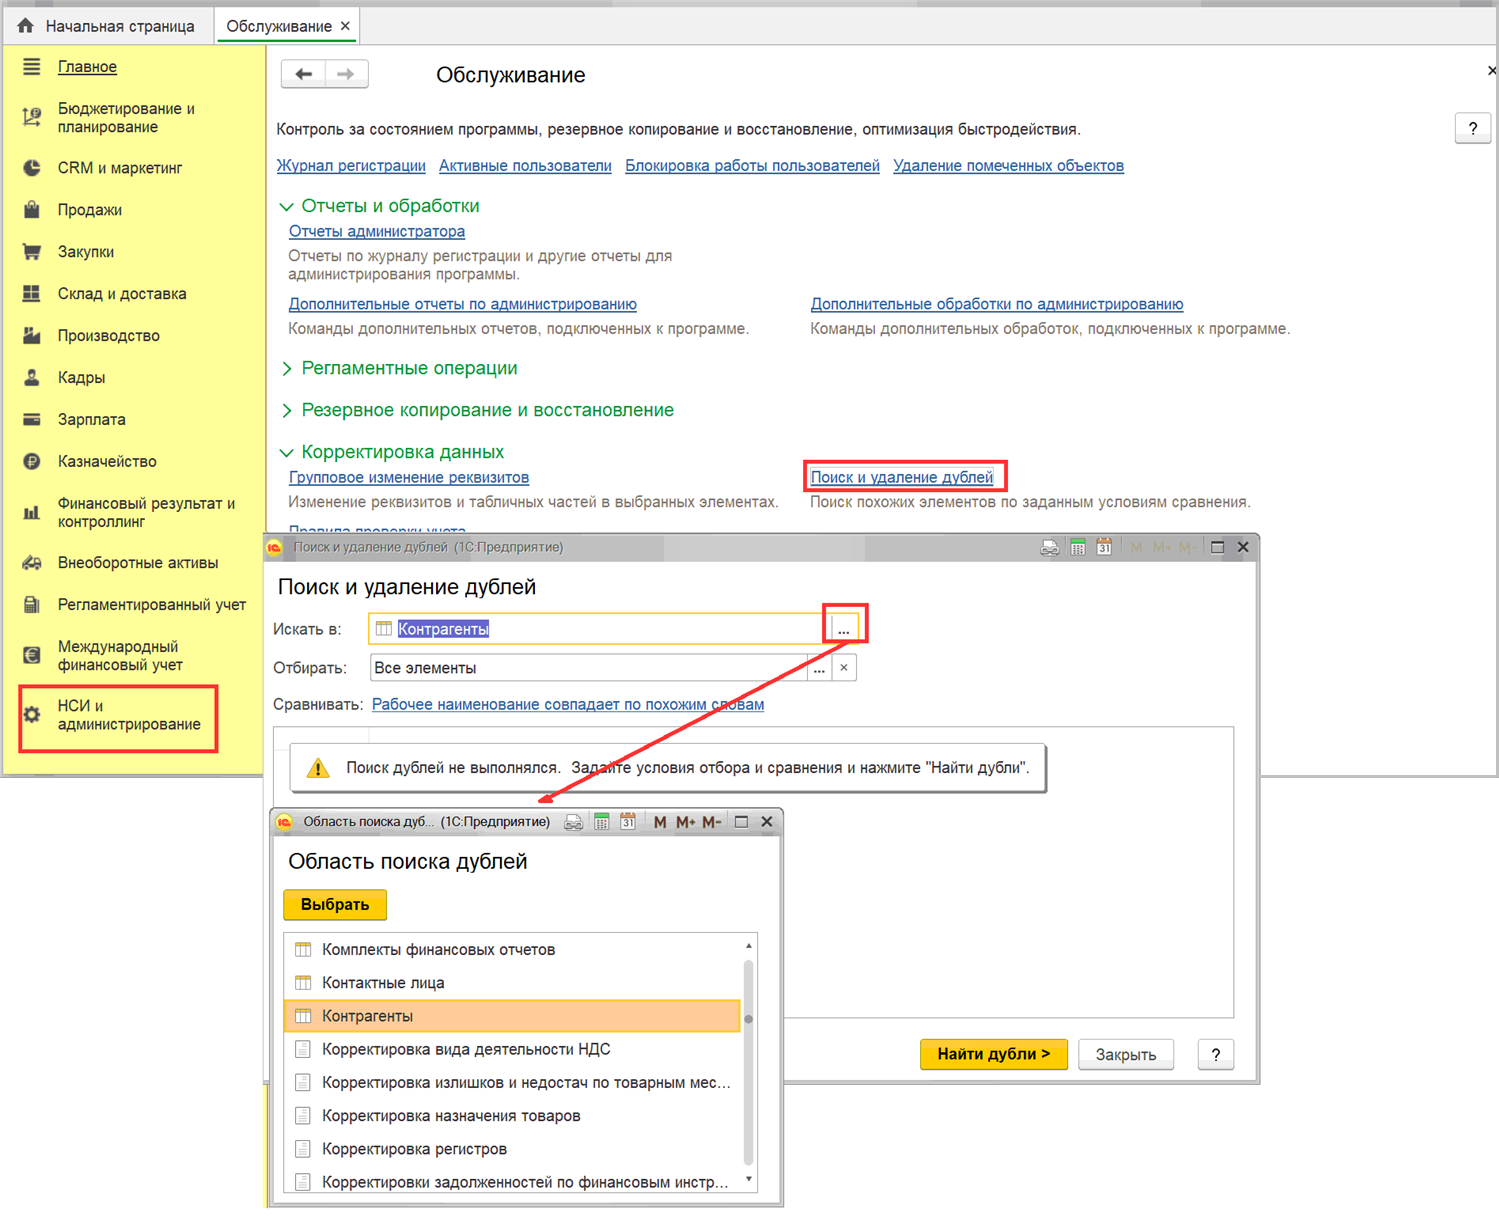
Task: Open Групповое изменение реквизитов link
Action: [x=409, y=478]
